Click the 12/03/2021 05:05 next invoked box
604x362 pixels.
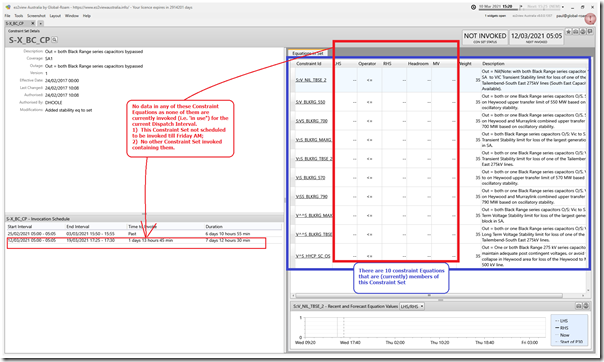click(536, 37)
